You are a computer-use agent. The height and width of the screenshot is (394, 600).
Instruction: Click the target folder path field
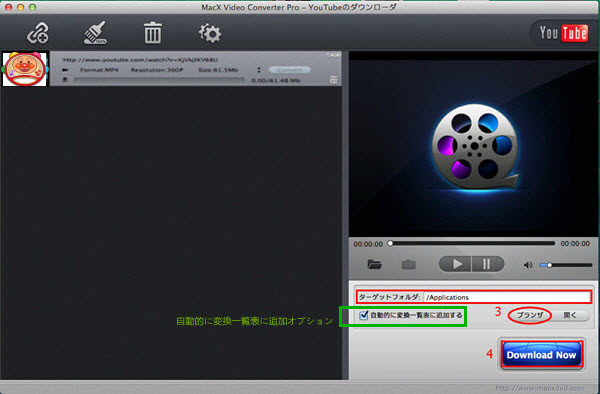tap(507, 297)
